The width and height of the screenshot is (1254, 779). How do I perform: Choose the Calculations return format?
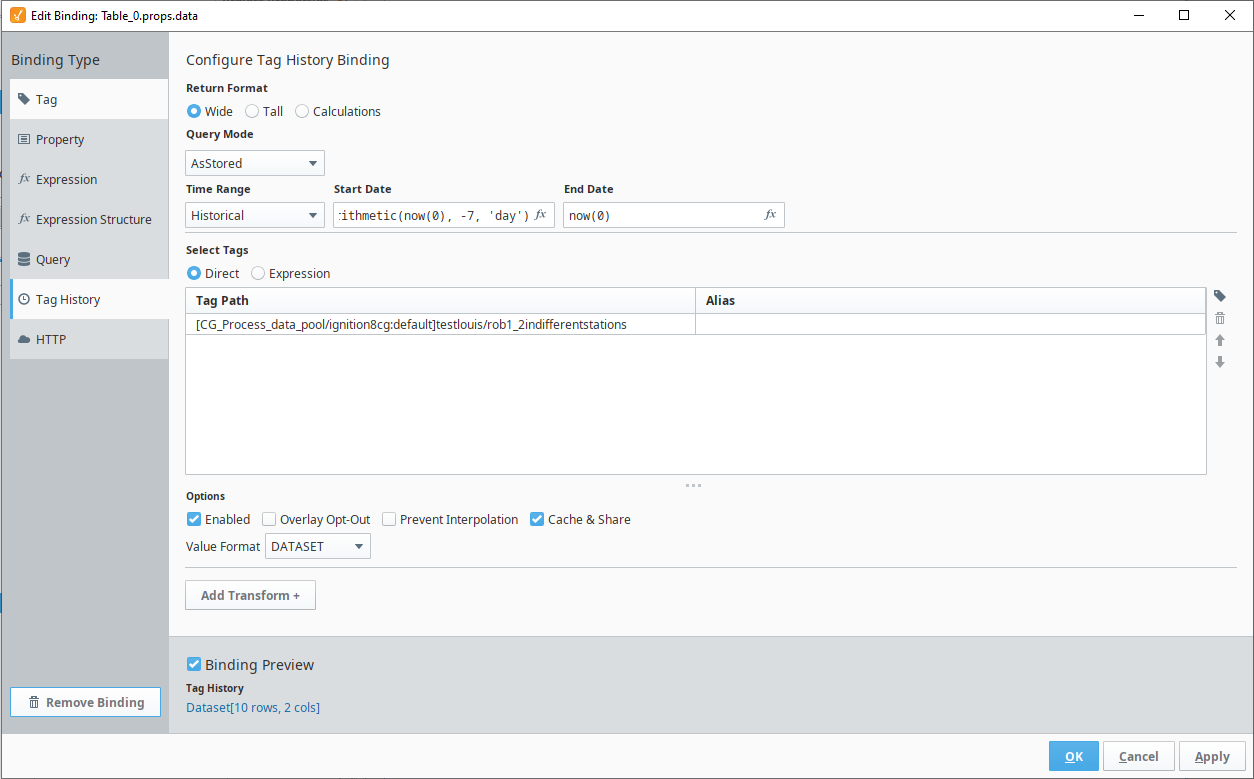pos(302,111)
